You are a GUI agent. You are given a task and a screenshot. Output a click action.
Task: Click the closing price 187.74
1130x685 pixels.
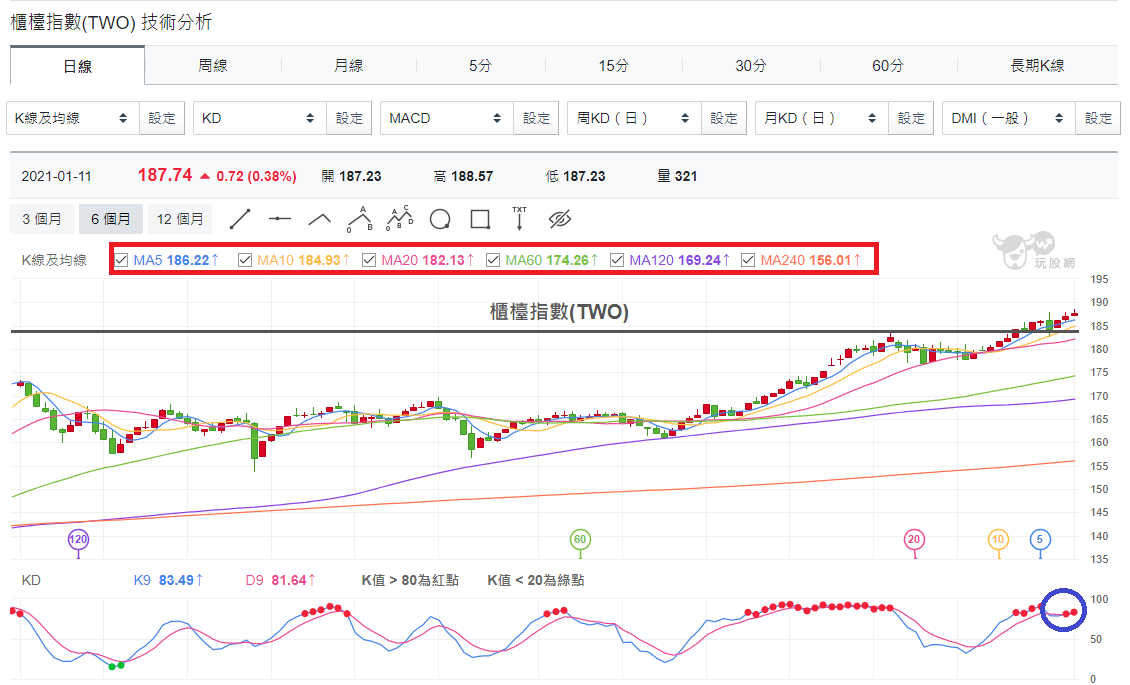click(165, 175)
